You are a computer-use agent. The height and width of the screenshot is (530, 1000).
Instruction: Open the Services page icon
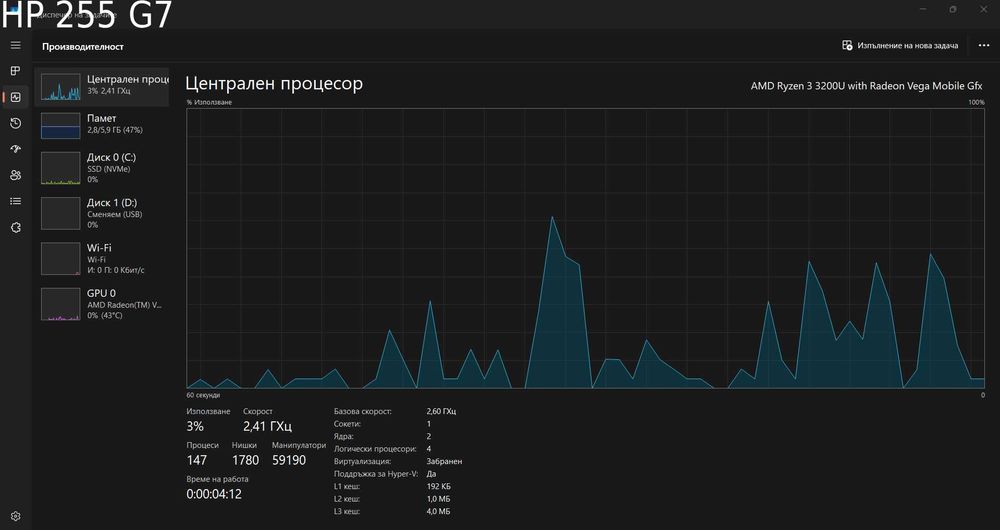[x=16, y=228]
